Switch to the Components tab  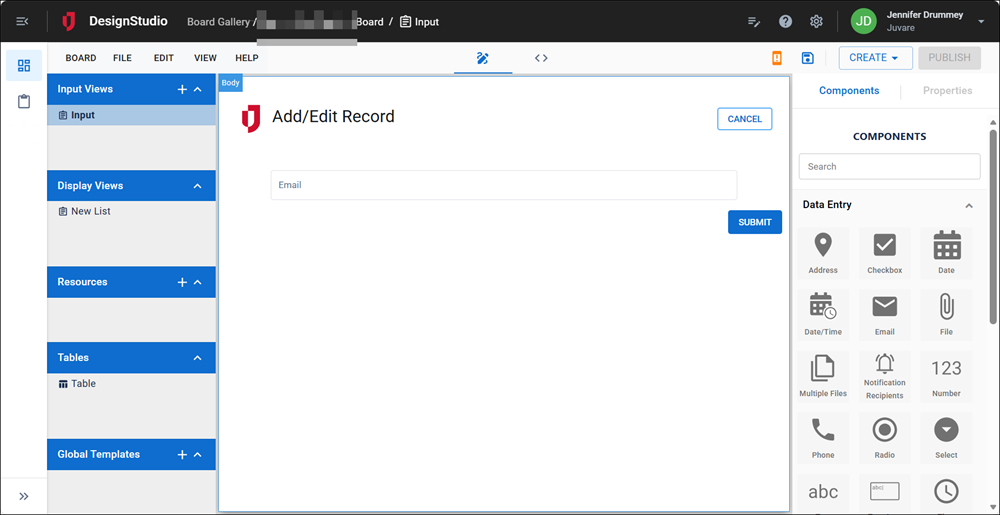click(849, 91)
